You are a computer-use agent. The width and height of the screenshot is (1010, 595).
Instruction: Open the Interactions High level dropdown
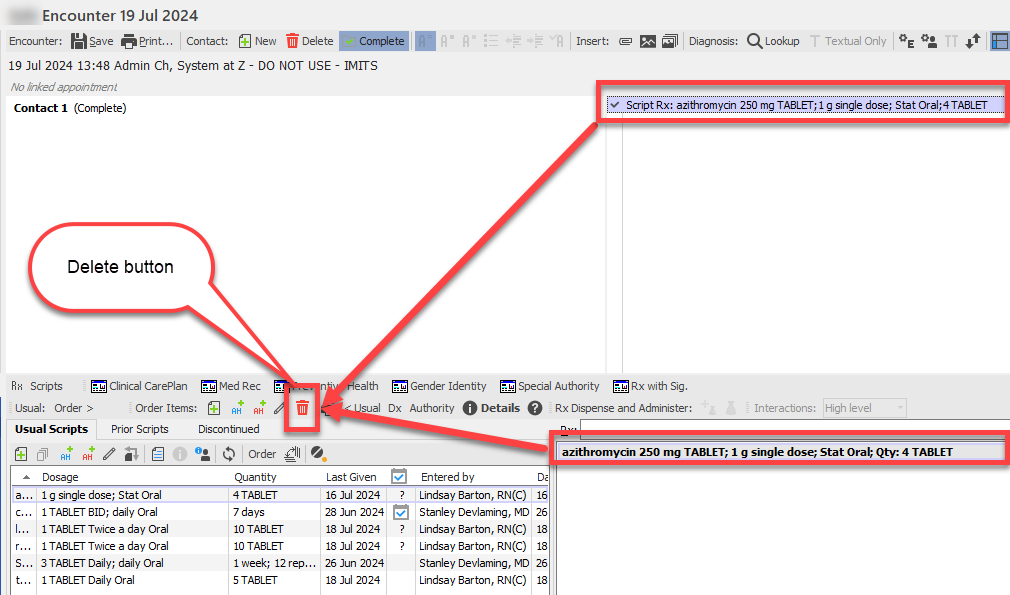tap(864, 408)
